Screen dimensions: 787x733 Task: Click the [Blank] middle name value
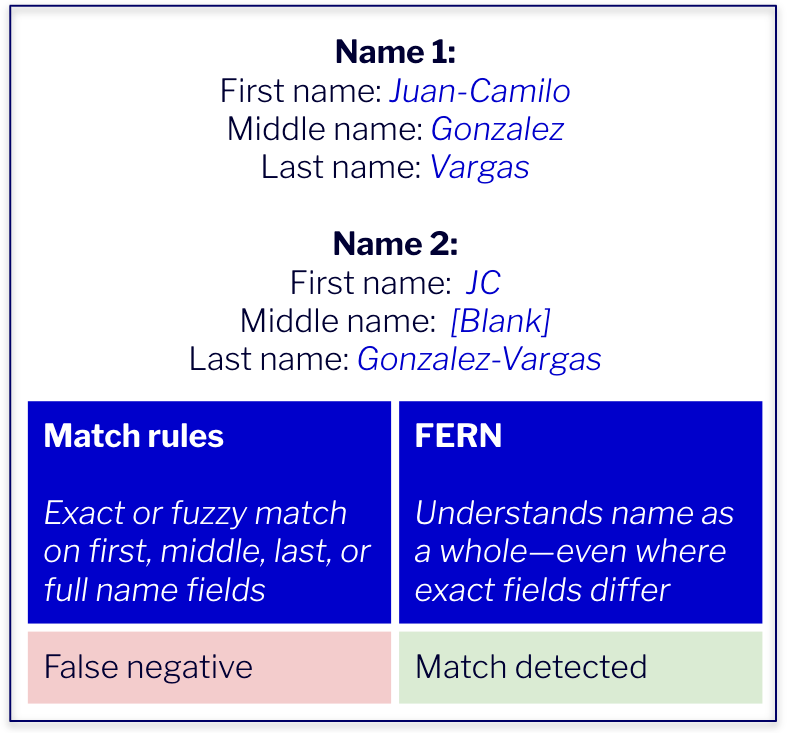pos(500,321)
